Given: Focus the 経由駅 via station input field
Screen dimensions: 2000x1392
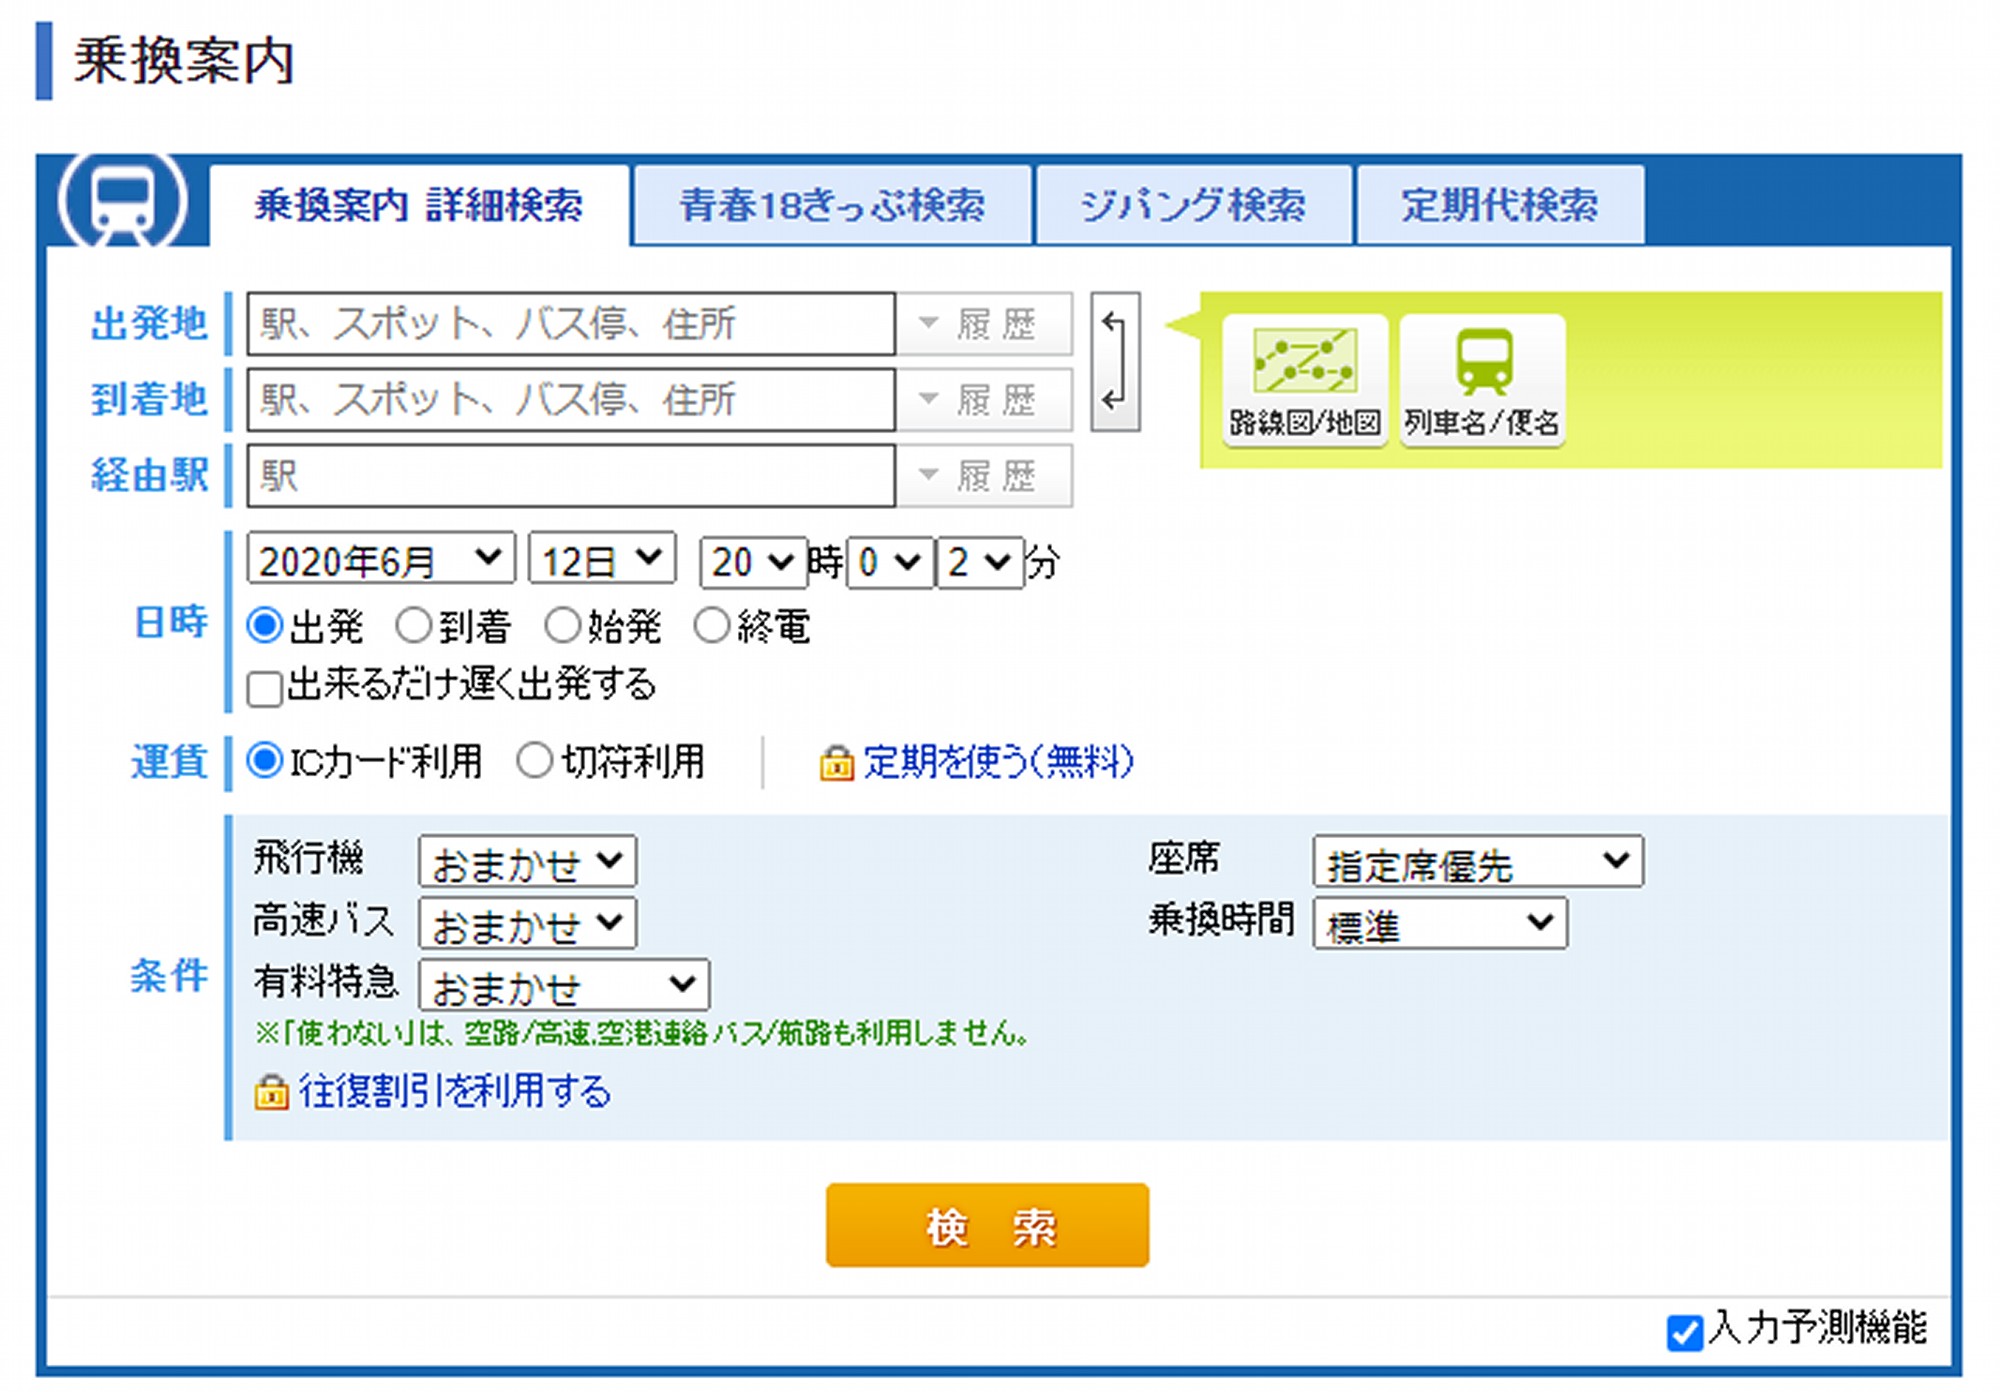Looking at the screenshot, I should 571,476.
